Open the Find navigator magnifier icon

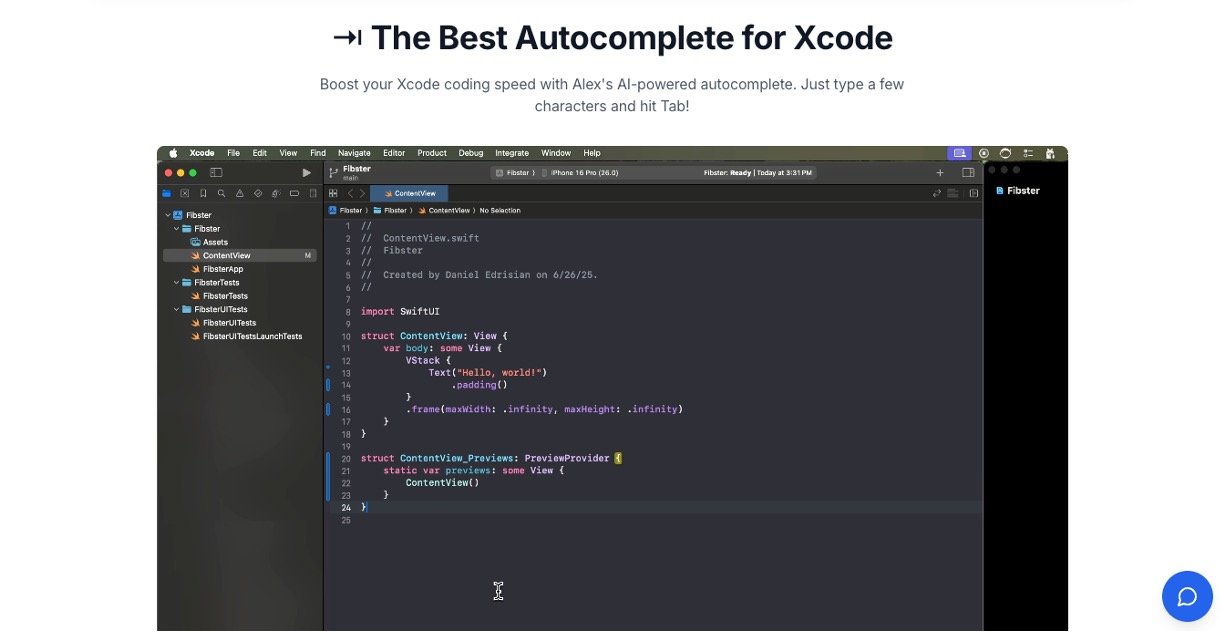(221, 193)
